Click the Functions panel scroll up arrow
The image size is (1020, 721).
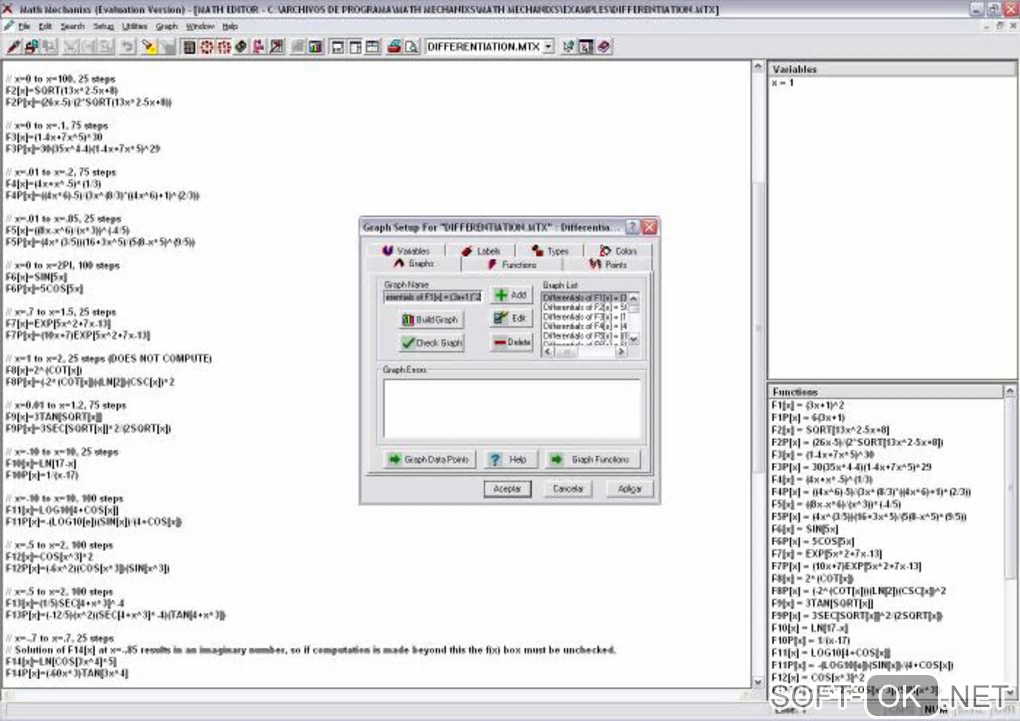1010,391
